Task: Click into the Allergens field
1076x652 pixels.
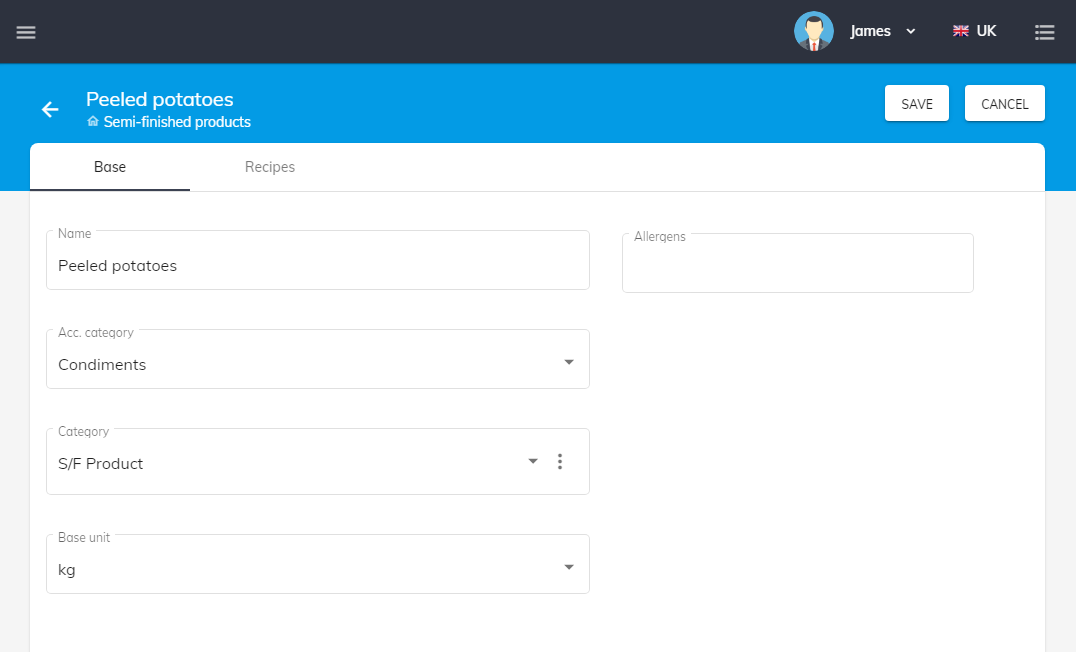Action: pyautogui.click(x=797, y=268)
